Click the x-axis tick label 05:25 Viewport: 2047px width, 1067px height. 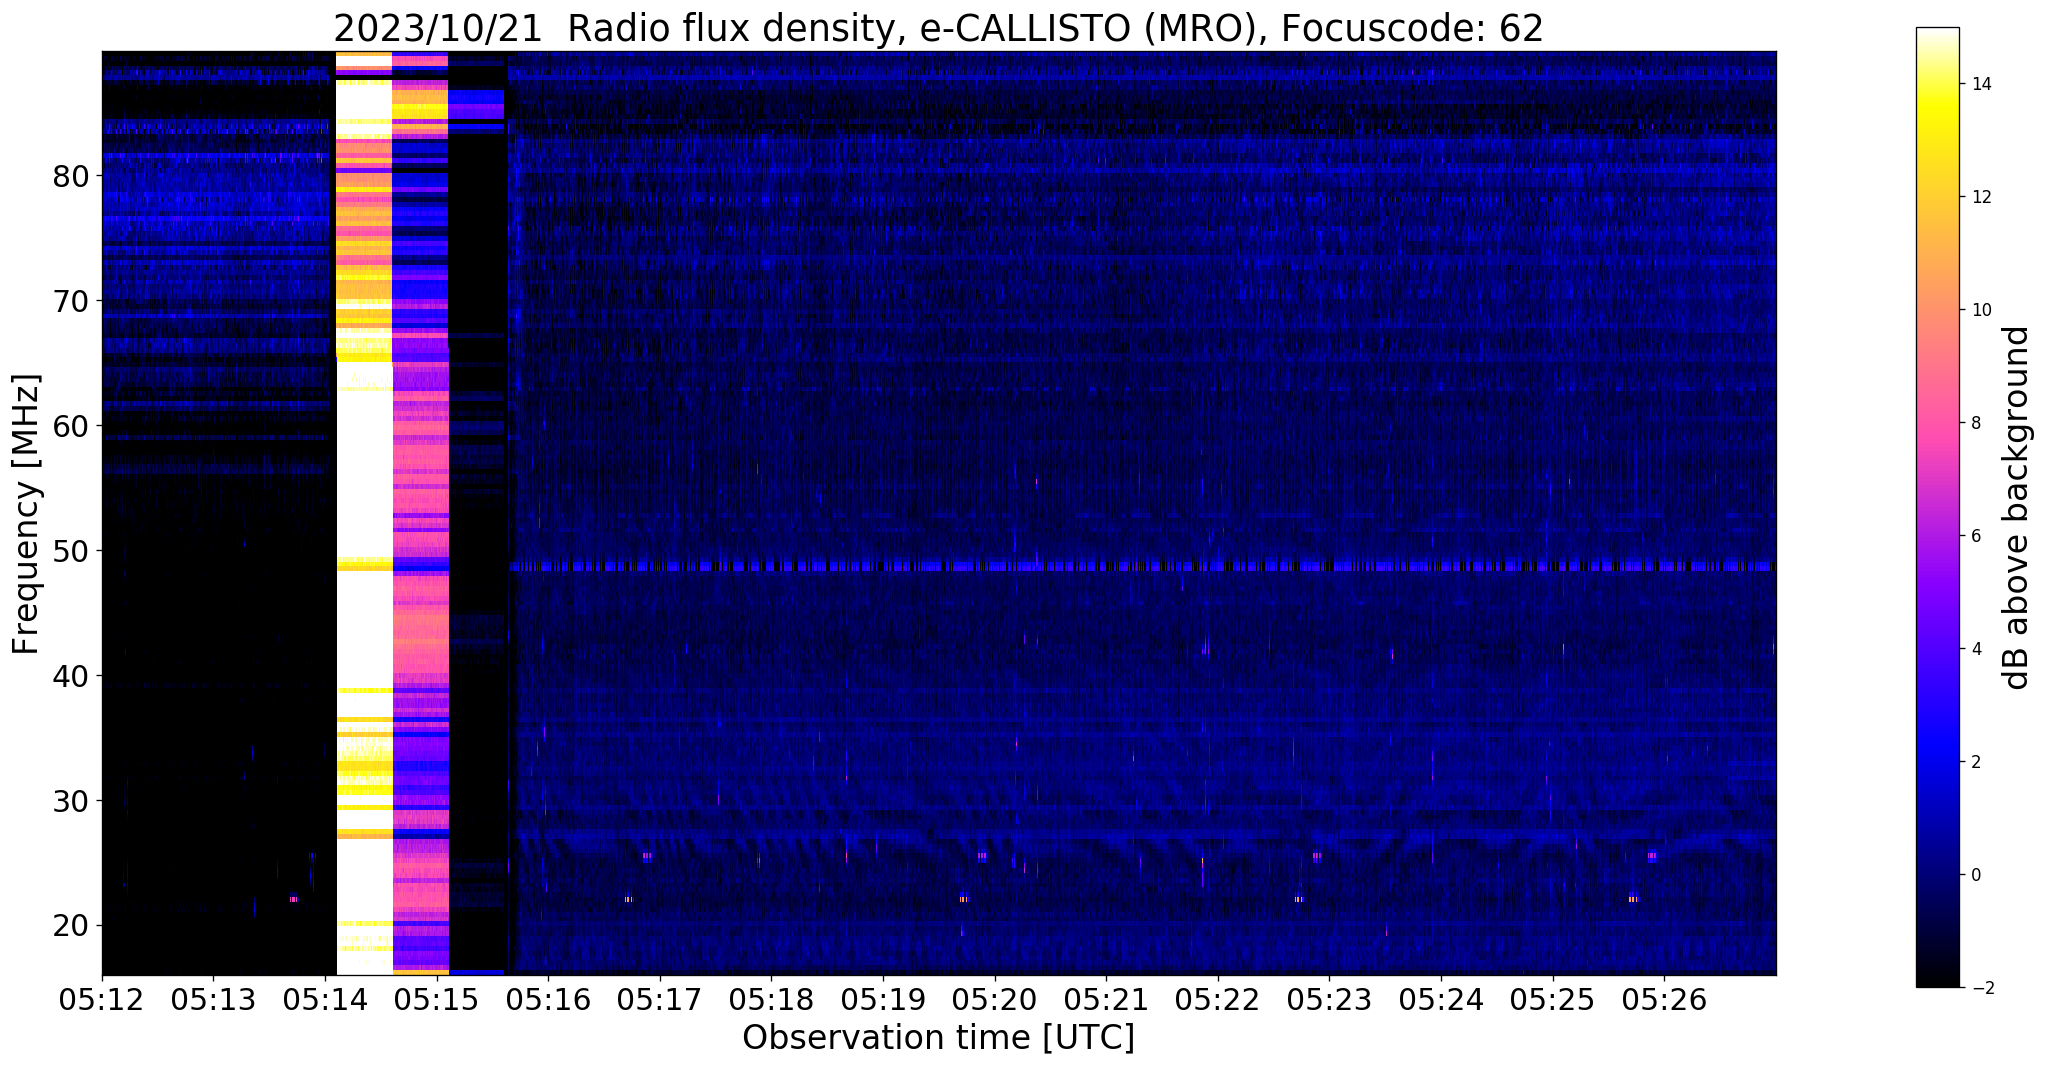click(1553, 1001)
